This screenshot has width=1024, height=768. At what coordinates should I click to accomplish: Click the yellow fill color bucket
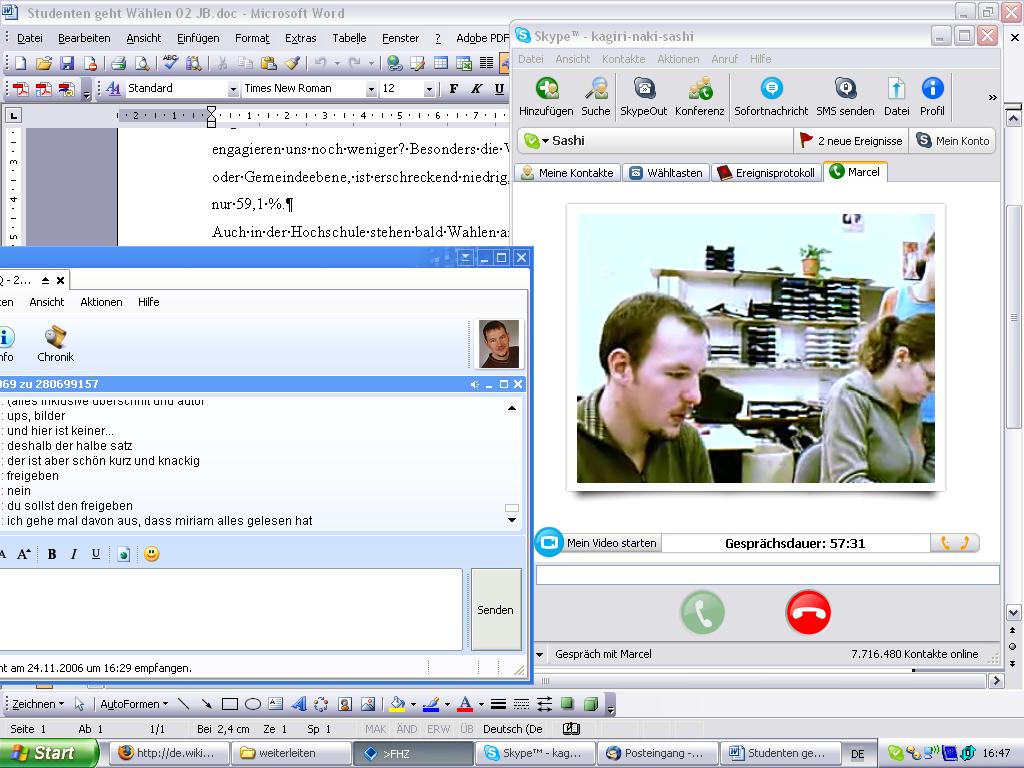point(396,704)
